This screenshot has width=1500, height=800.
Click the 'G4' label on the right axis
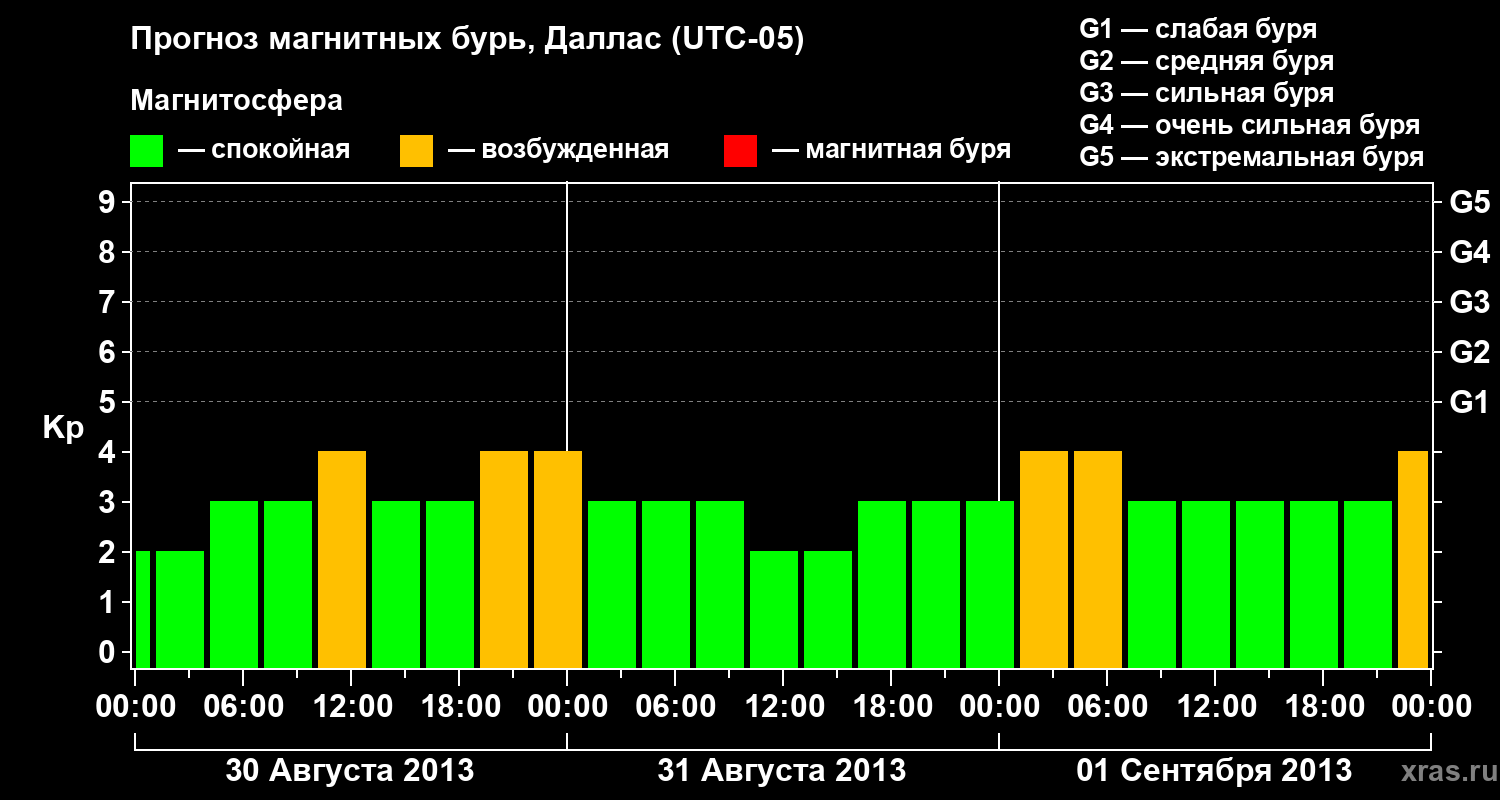[x=1469, y=253]
